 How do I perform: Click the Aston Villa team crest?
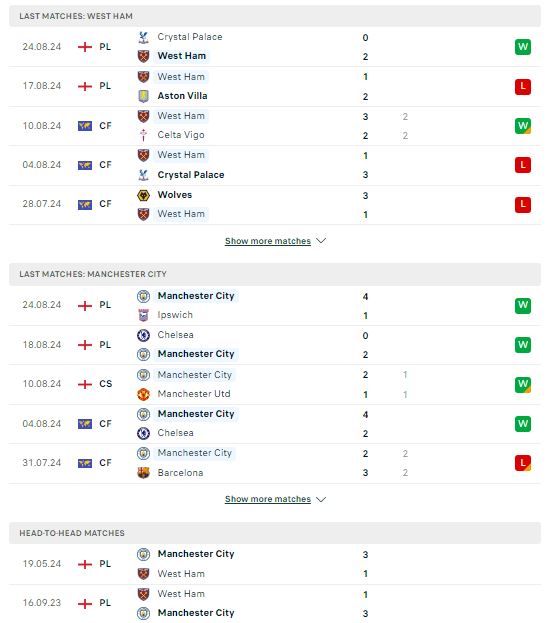click(143, 96)
